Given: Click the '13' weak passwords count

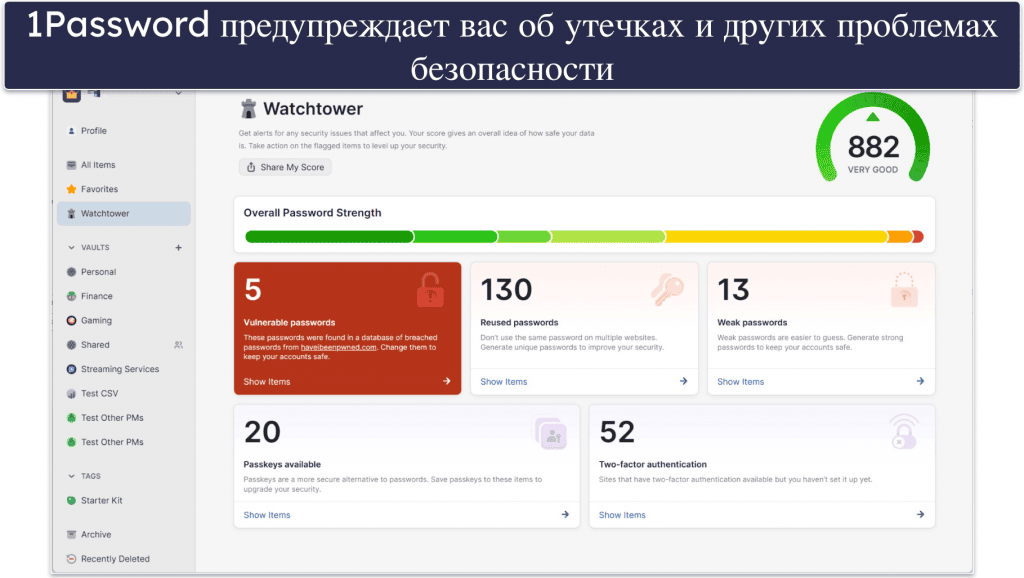Looking at the screenshot, I should pyautogui.click(x=733, y=289).
